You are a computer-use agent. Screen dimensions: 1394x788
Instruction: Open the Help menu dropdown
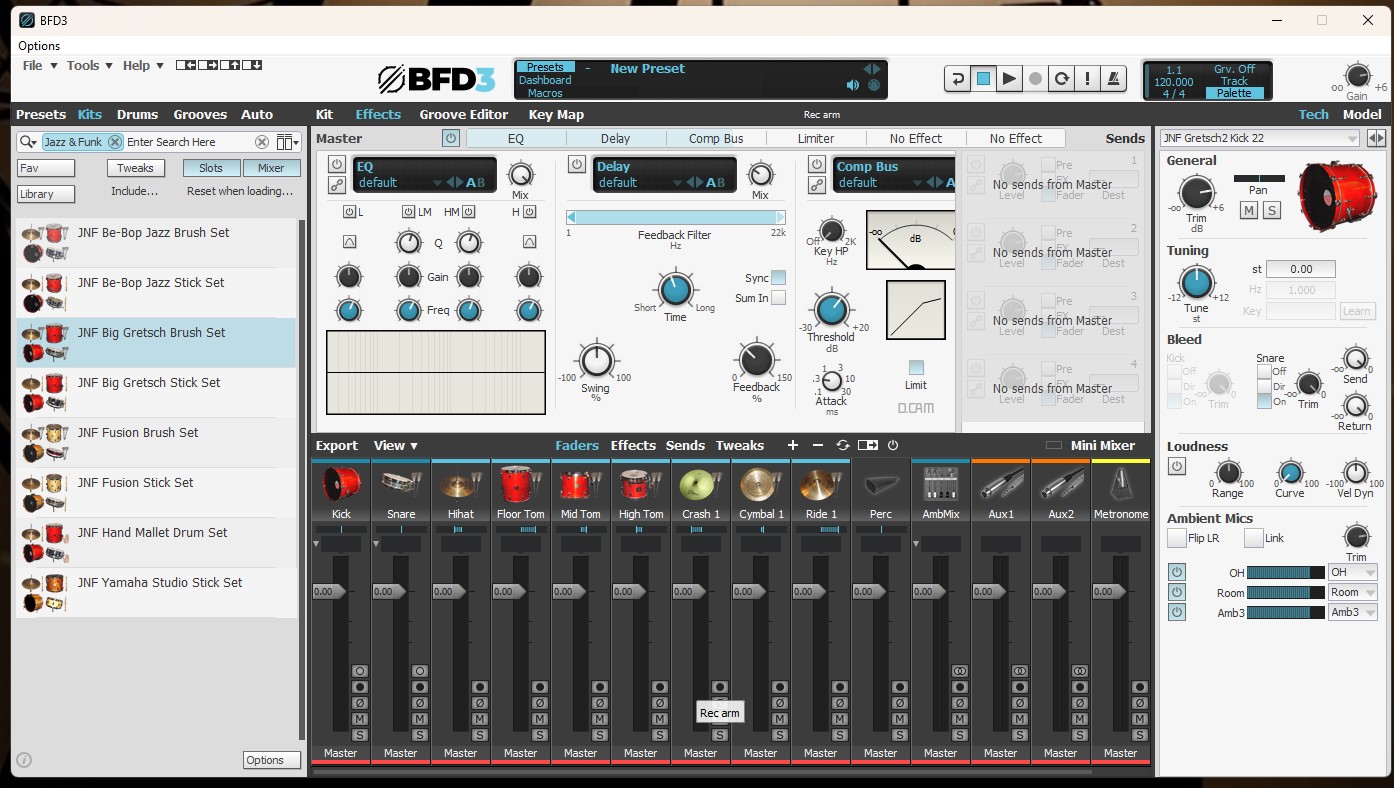(143, 66)
